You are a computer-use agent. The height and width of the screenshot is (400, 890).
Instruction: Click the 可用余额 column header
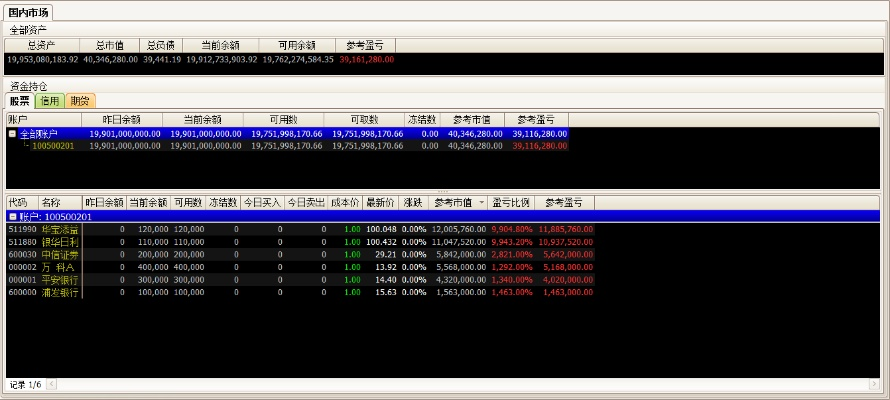tap(297, 45)
